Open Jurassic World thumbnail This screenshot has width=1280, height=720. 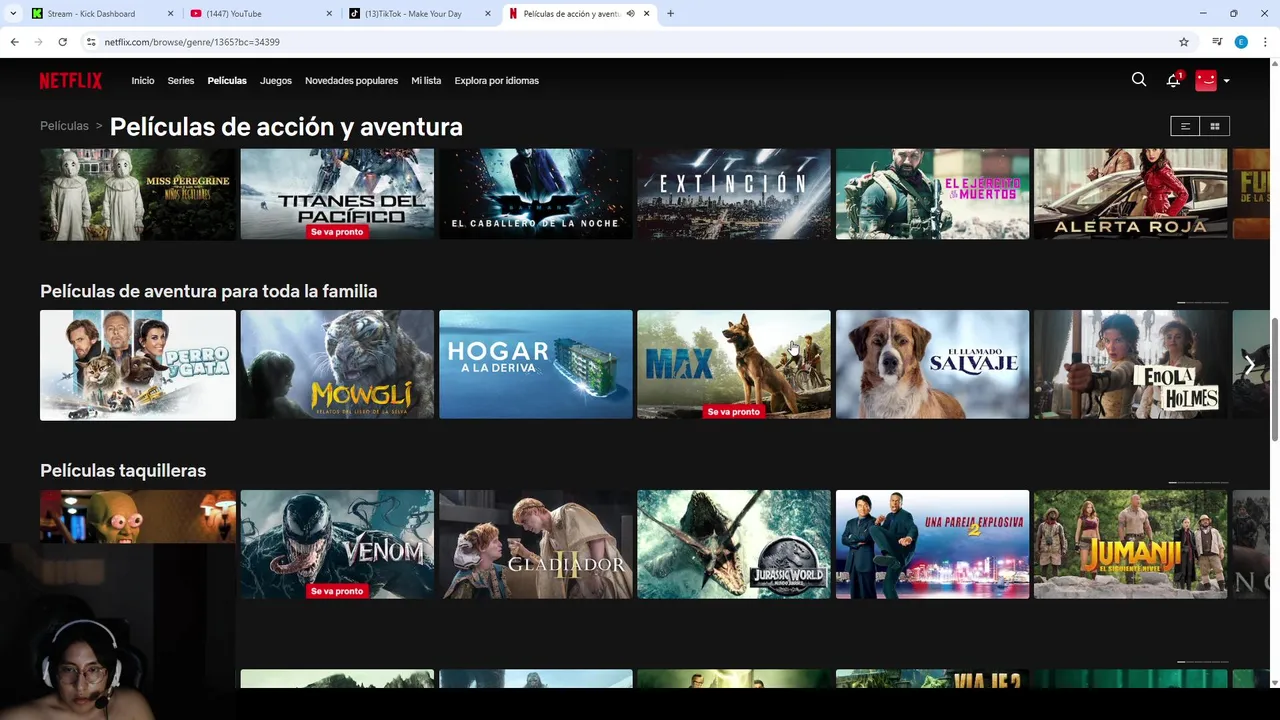pos(734,544)
